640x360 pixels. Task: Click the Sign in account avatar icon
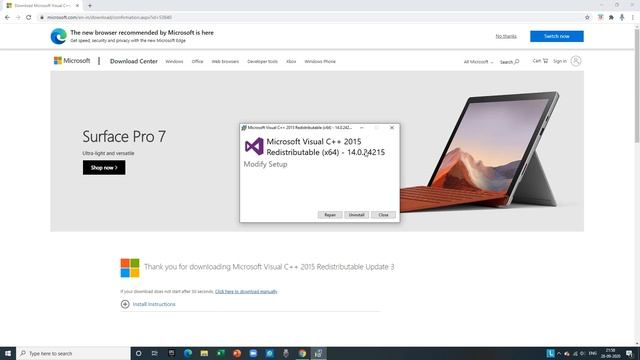click(576, 61)
